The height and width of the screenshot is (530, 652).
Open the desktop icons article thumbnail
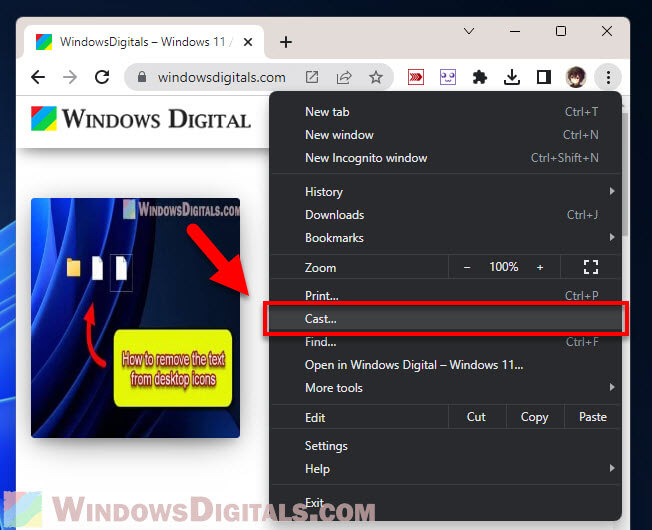(x=136, y=318)
